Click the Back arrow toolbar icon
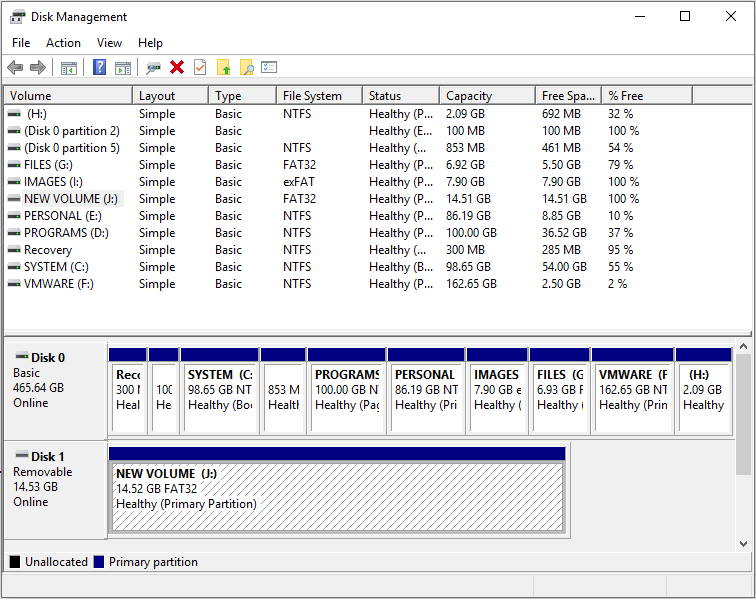This screenshot has height=599, width=756. point(15,68)
